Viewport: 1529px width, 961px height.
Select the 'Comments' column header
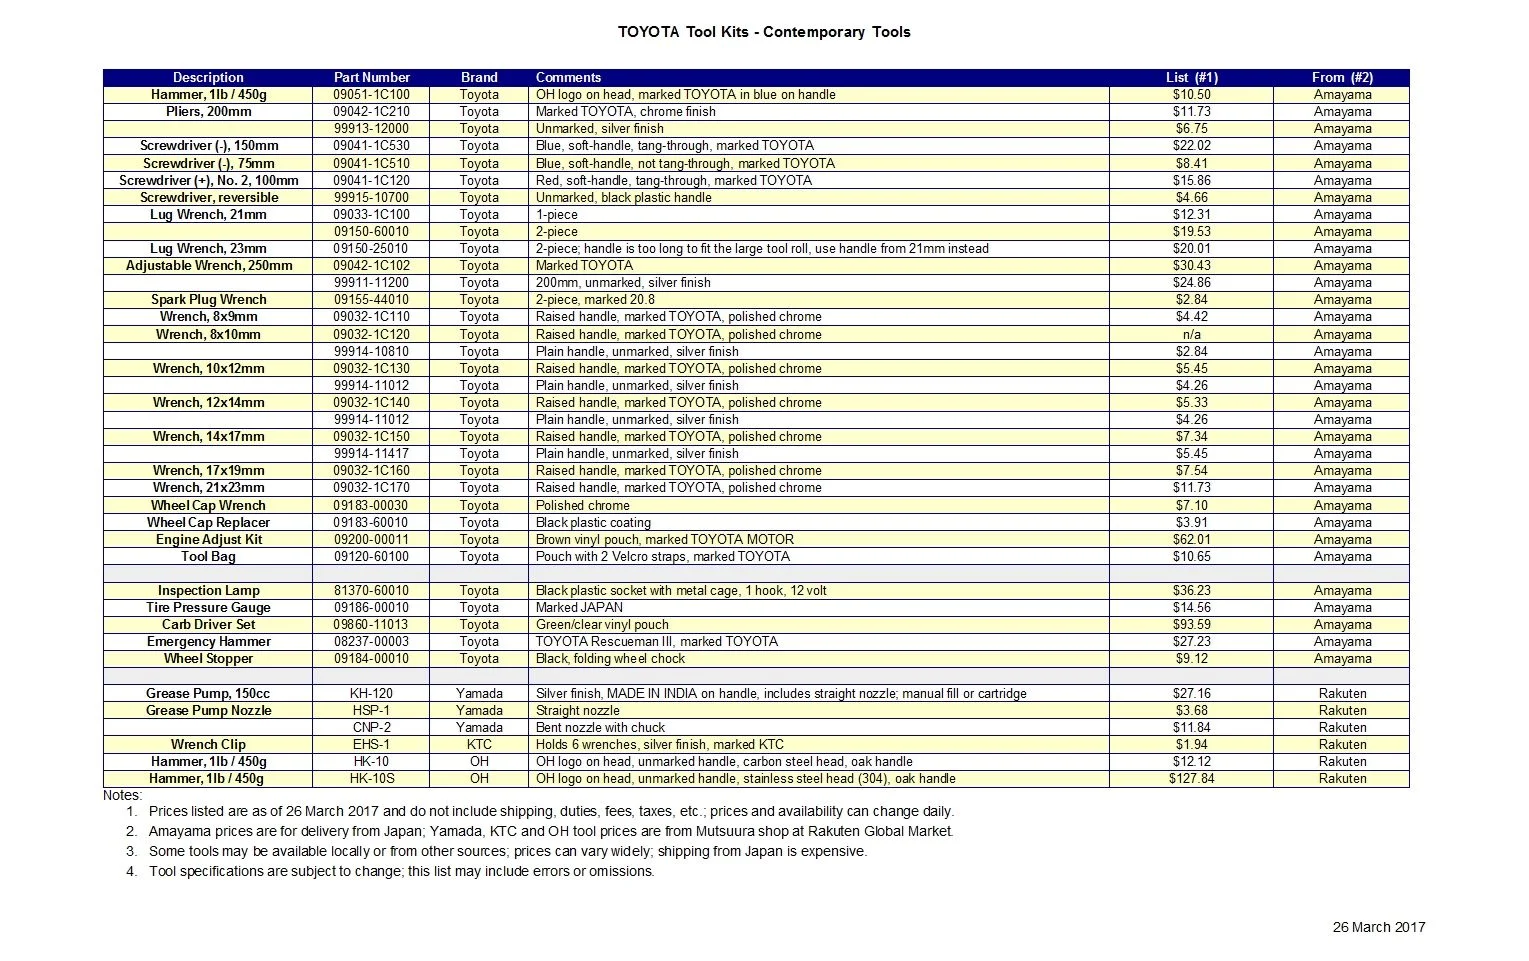pyautogui.click(x=819, y=77)
